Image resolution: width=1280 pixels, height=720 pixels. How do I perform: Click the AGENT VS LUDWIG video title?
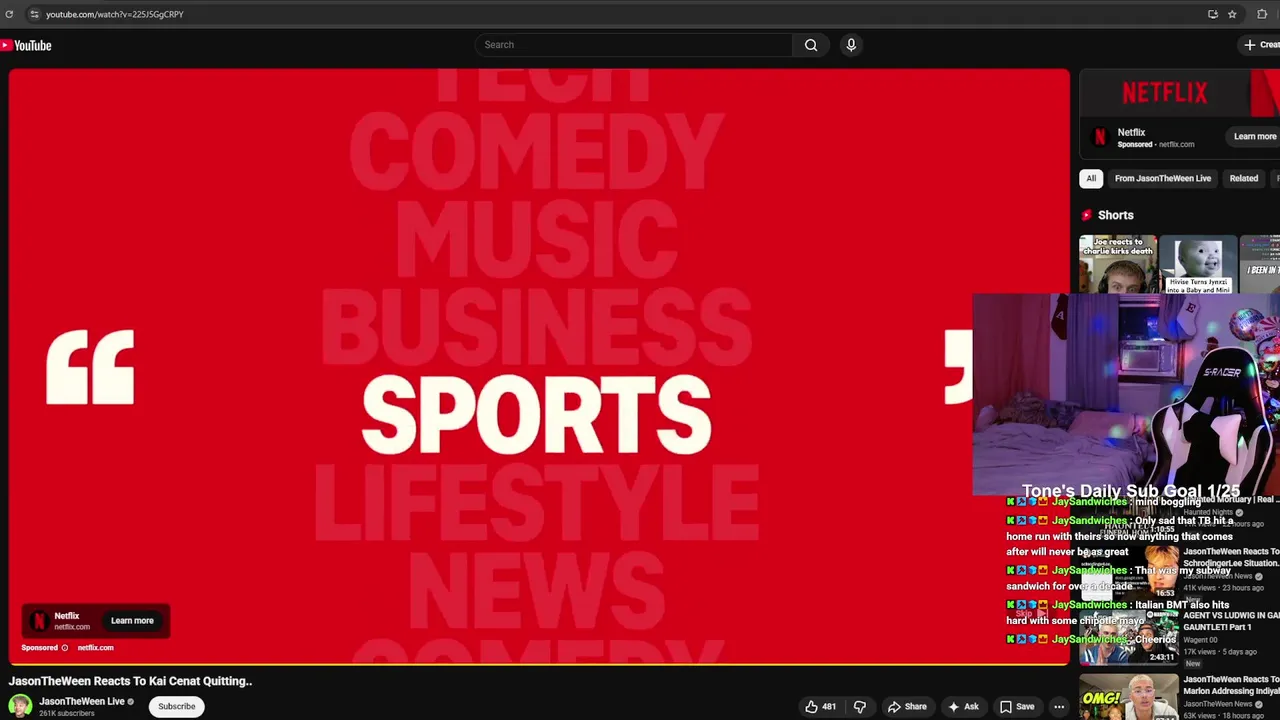coord(1231,621)
